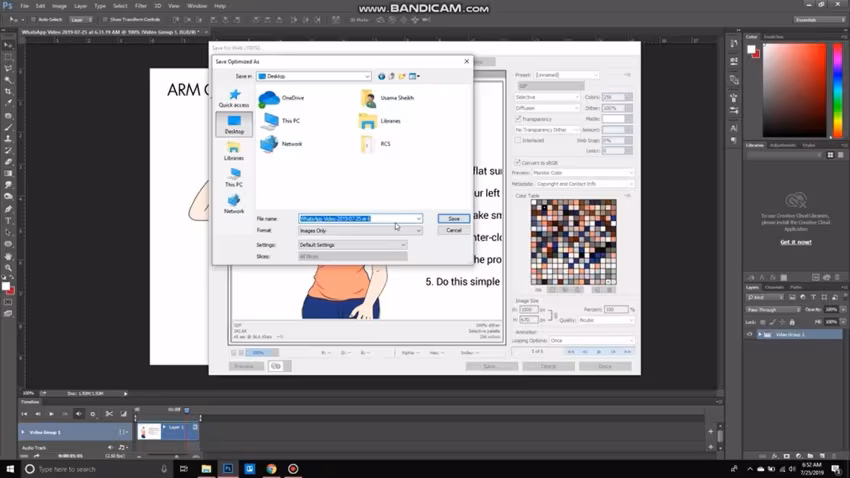Click Cancel in Save Optimized As dialog
850x478 pixels.
453,230
